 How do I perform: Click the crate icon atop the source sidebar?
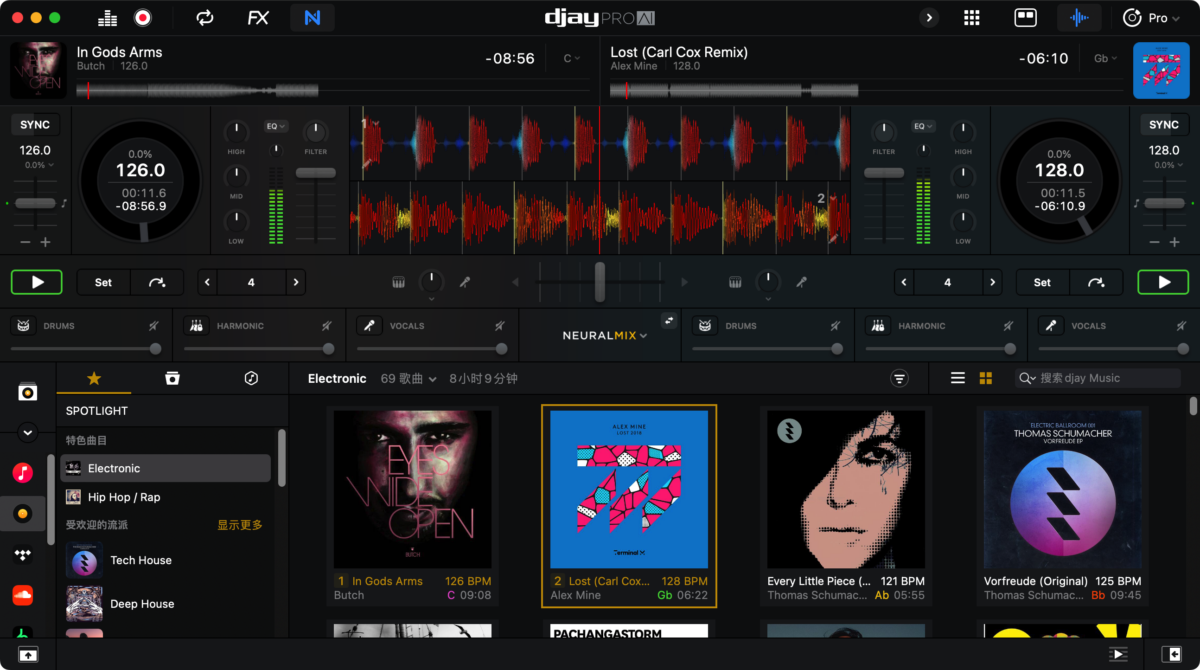pyautogui.click(x=27, y=392)
